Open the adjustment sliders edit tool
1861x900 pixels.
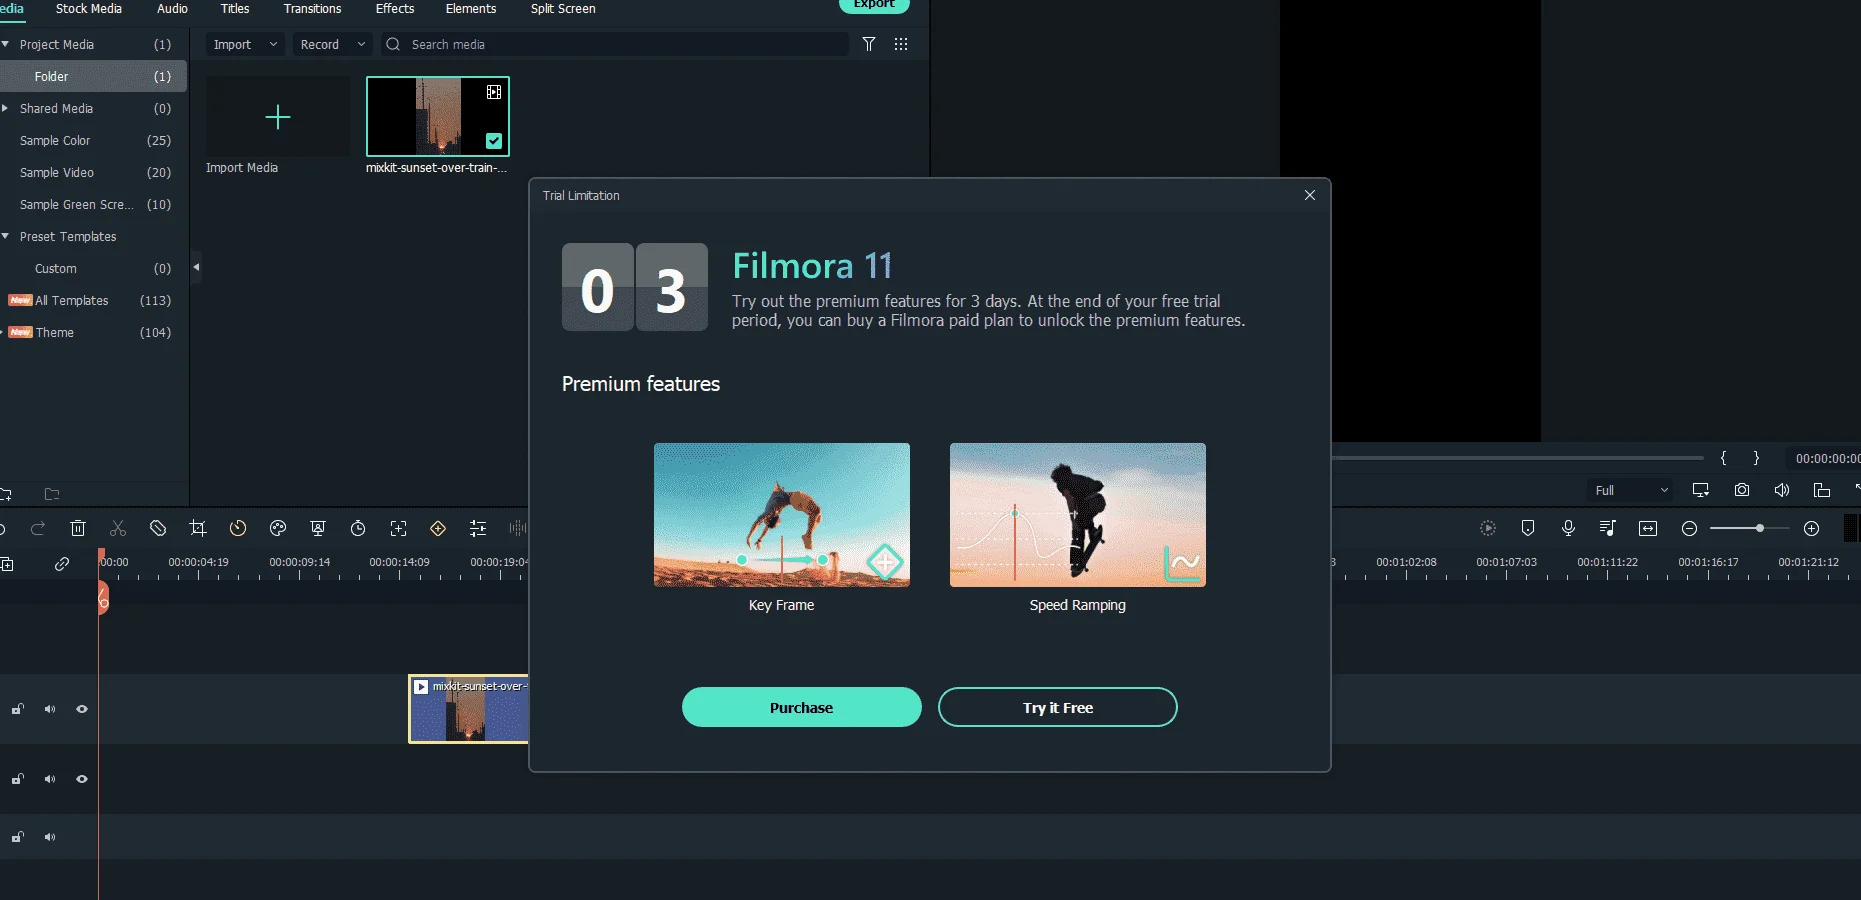478,528
